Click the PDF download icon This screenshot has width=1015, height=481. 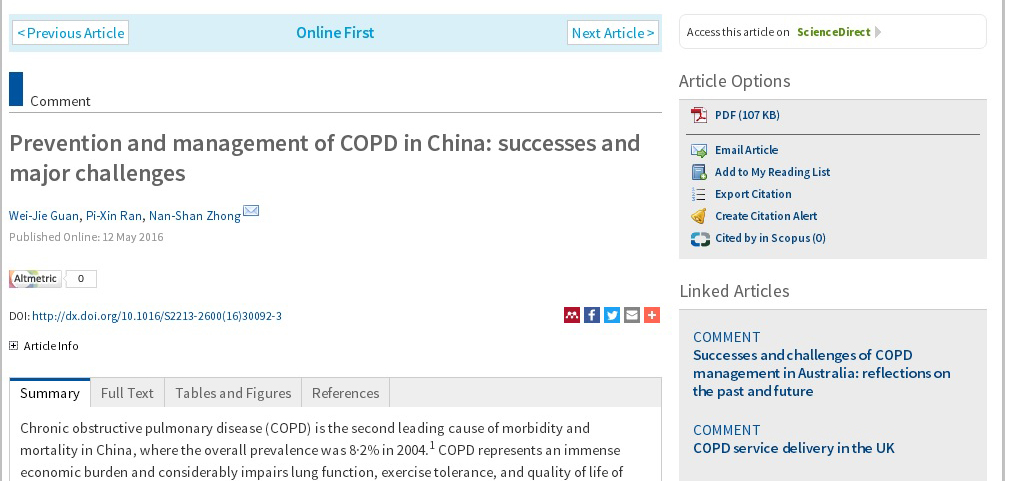point(698,115)
